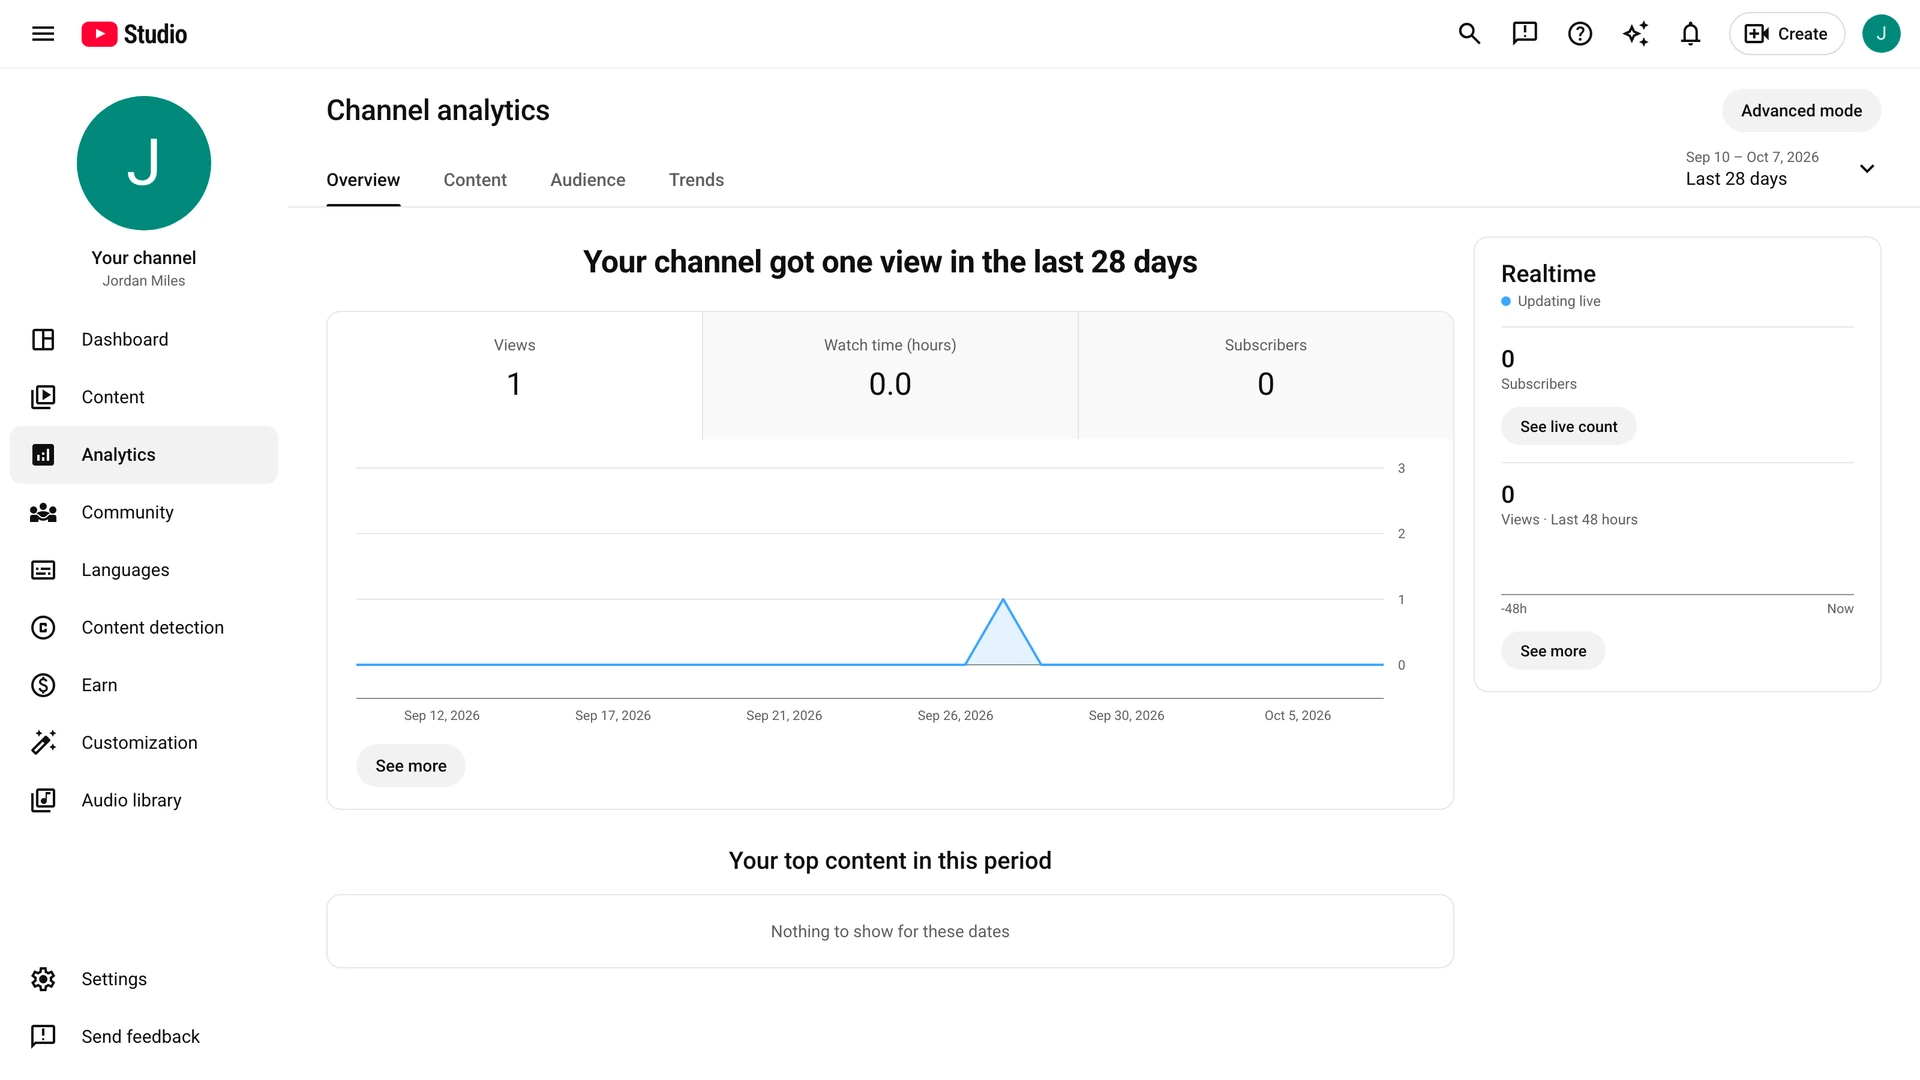
Task: Select the Watch time (hours) card
Action: pos(890,375)
